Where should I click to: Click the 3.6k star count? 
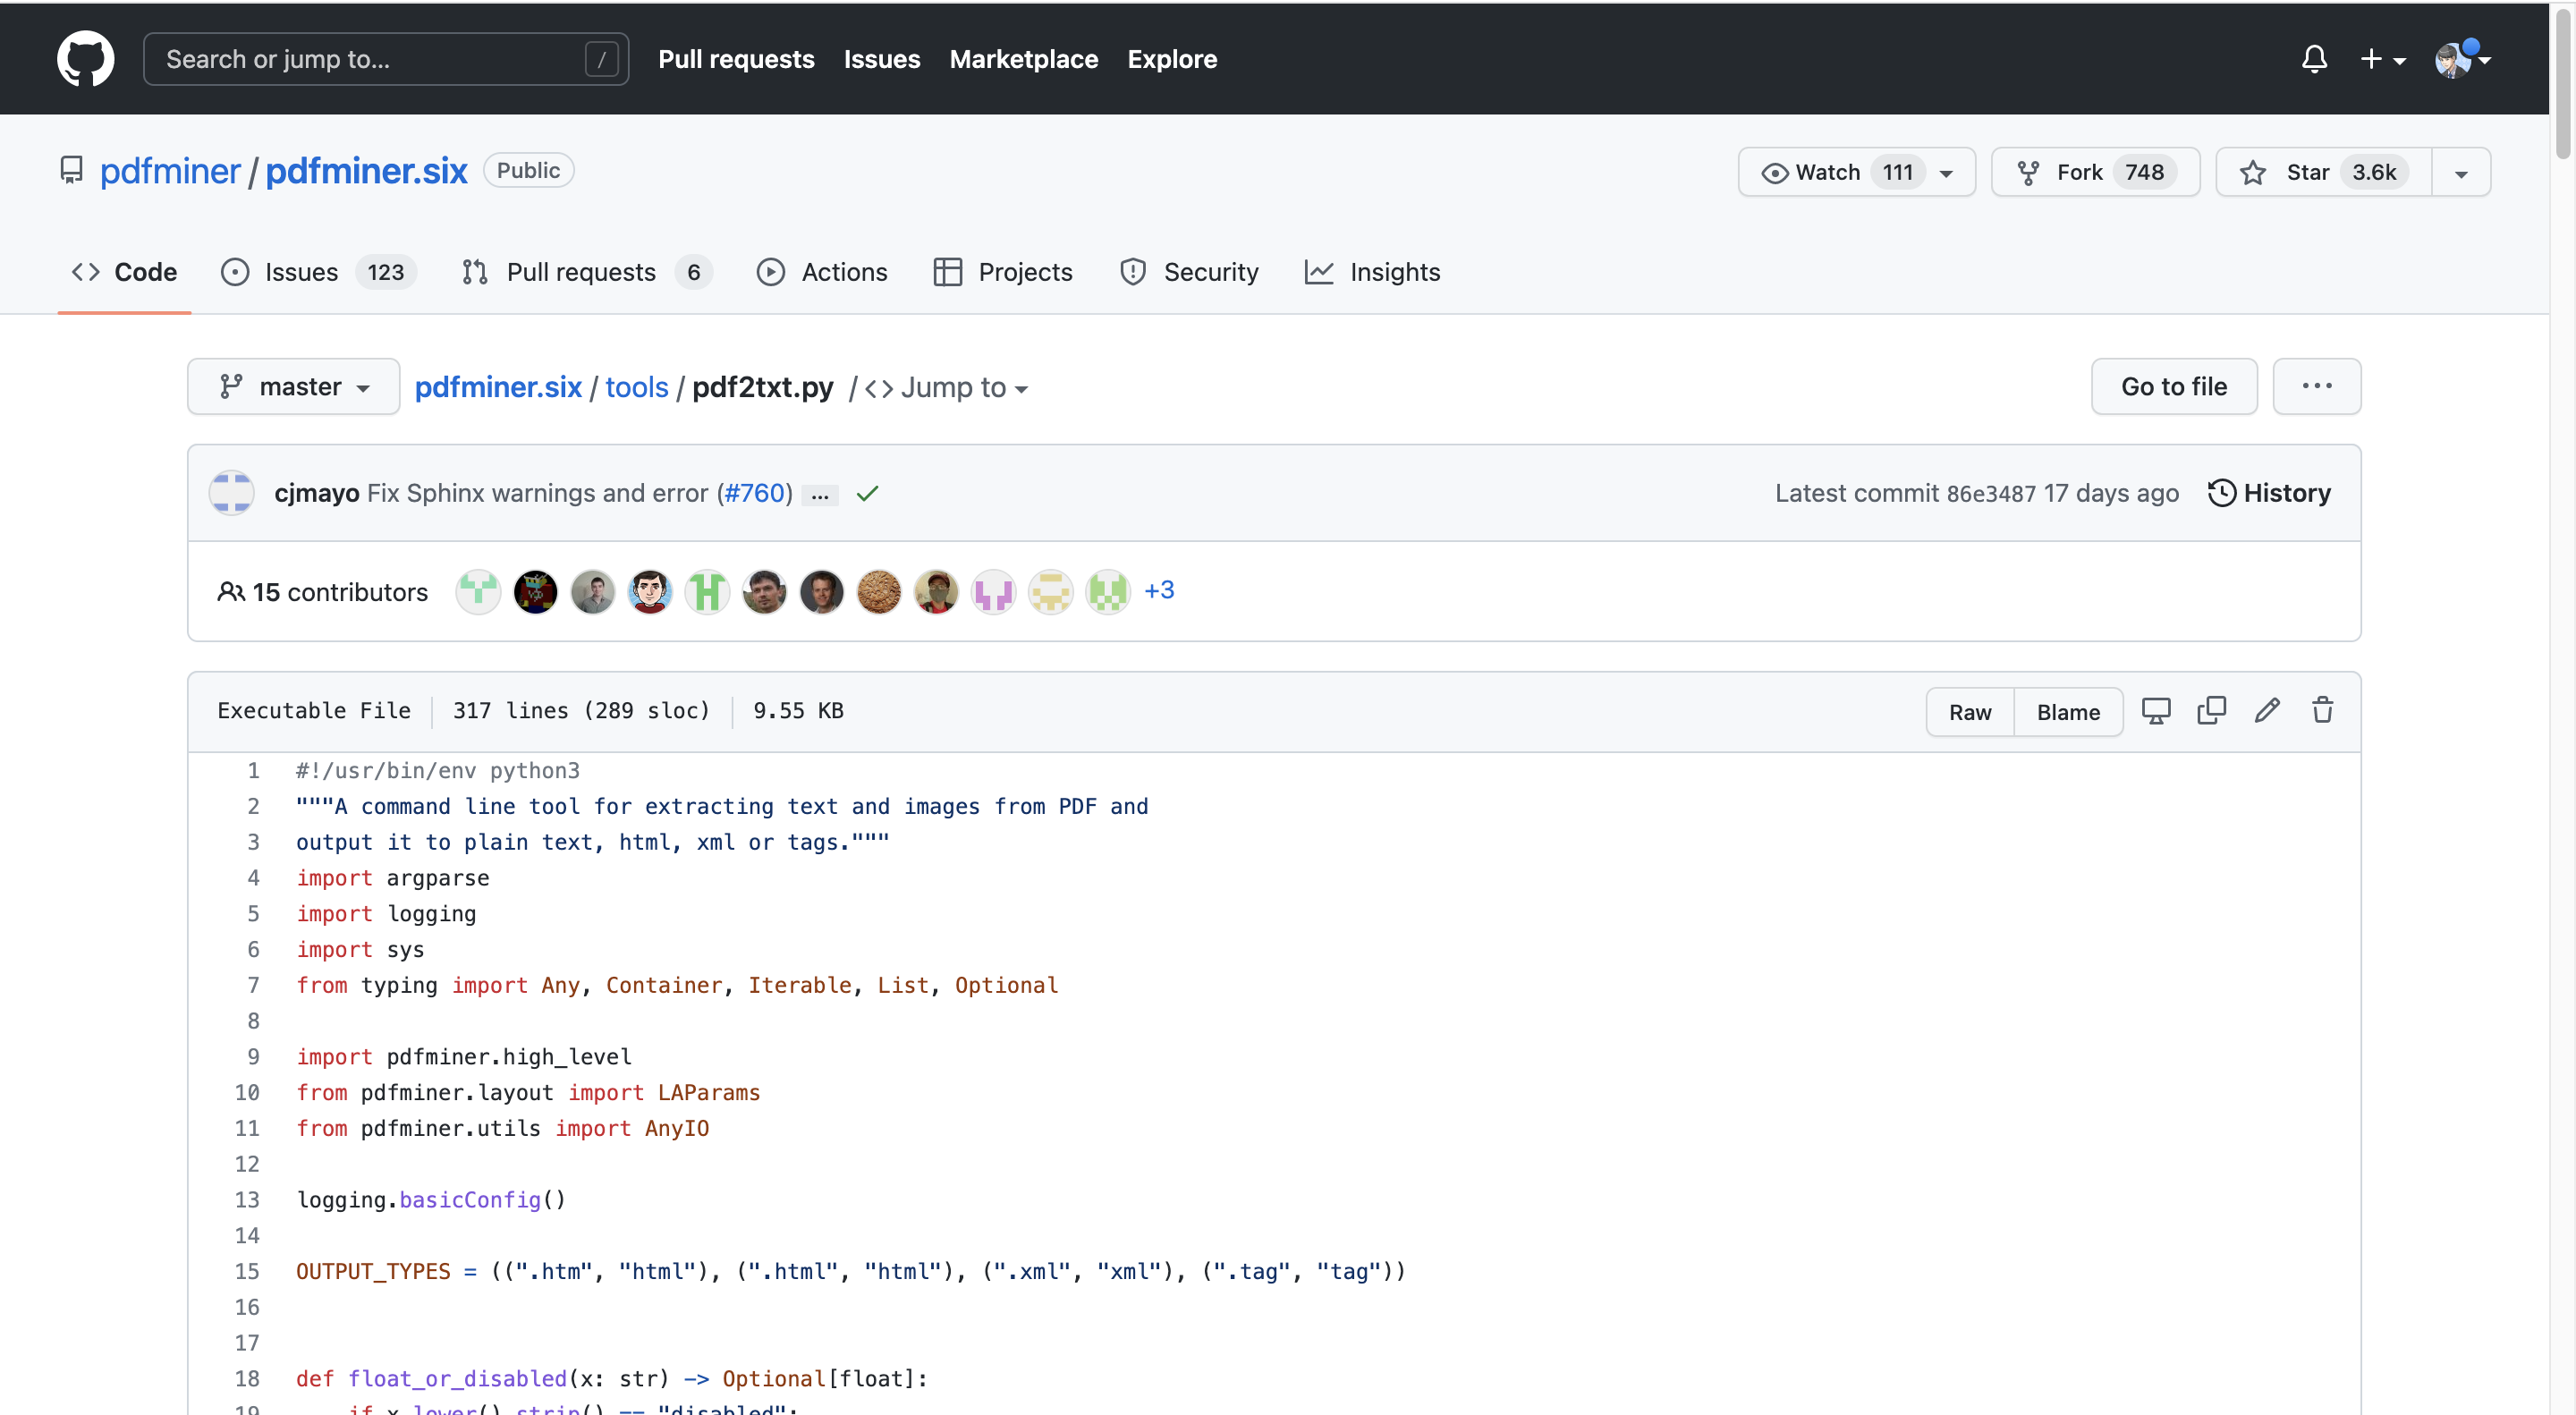coord(2373,172)
